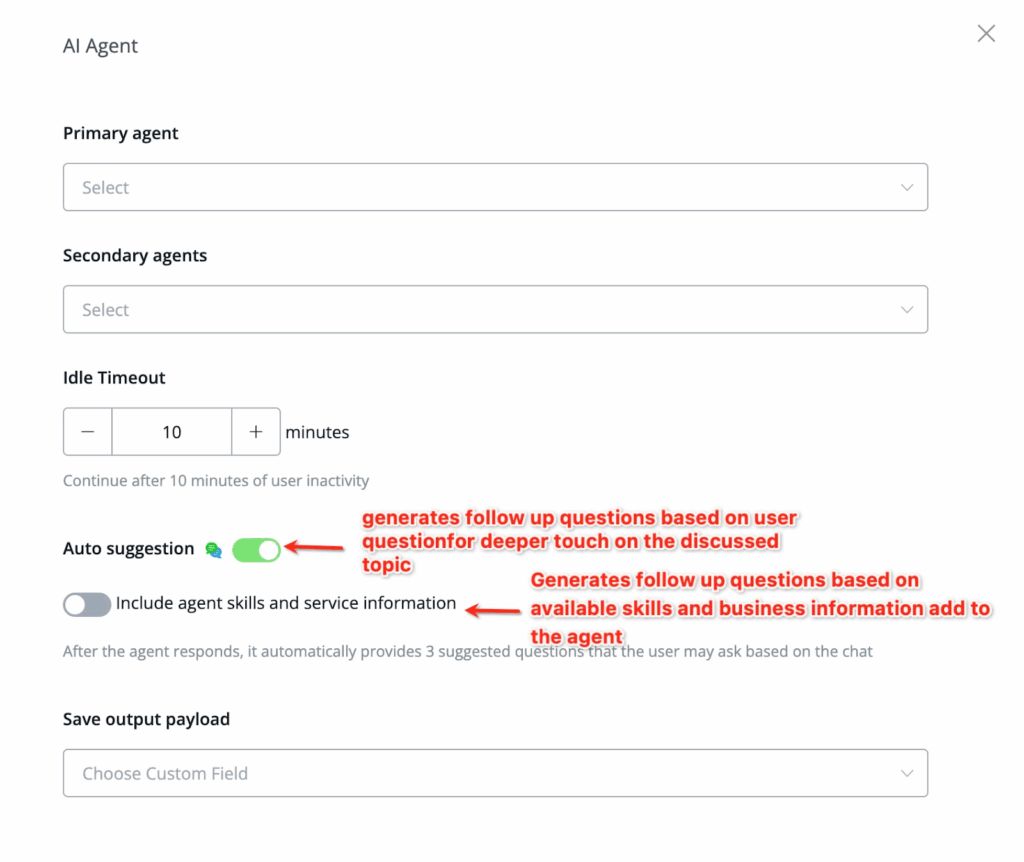The width and height of the screenshot is (1024, 862).
Task: Click the Save output payload chevron arrow
Action: tap(907, 773)
